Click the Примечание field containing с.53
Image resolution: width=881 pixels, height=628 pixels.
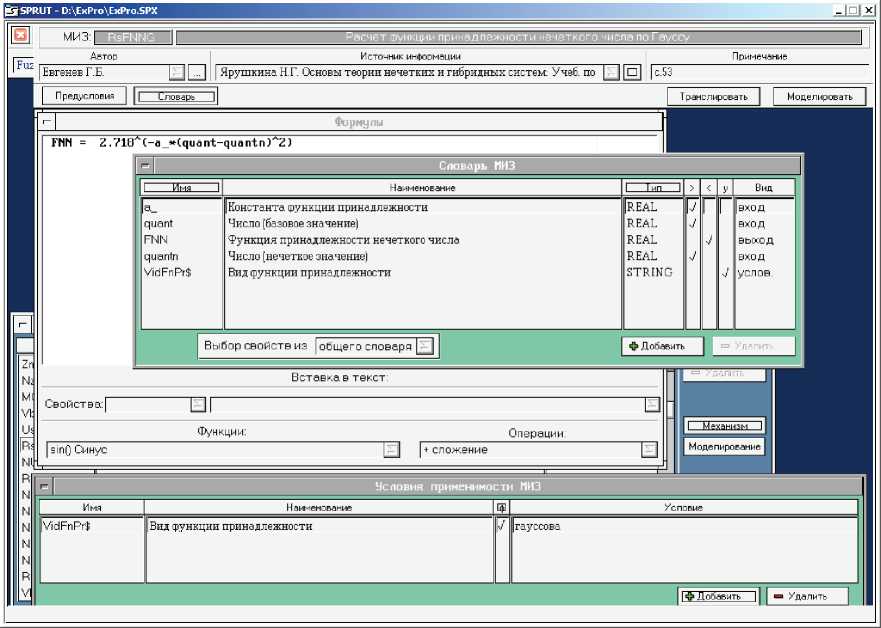tap(760, 72)
